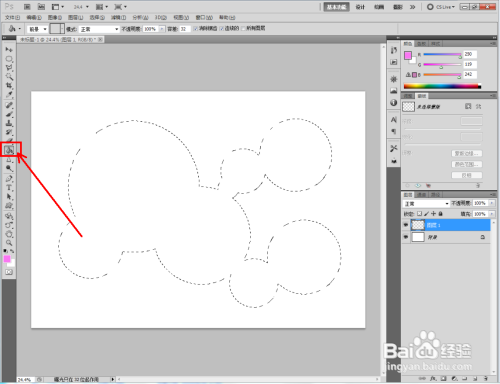Screen dimensions: 500x384
Task: Hide layer 1 using its eye icon
Action: pyautogui.click(x=406, y=225)
